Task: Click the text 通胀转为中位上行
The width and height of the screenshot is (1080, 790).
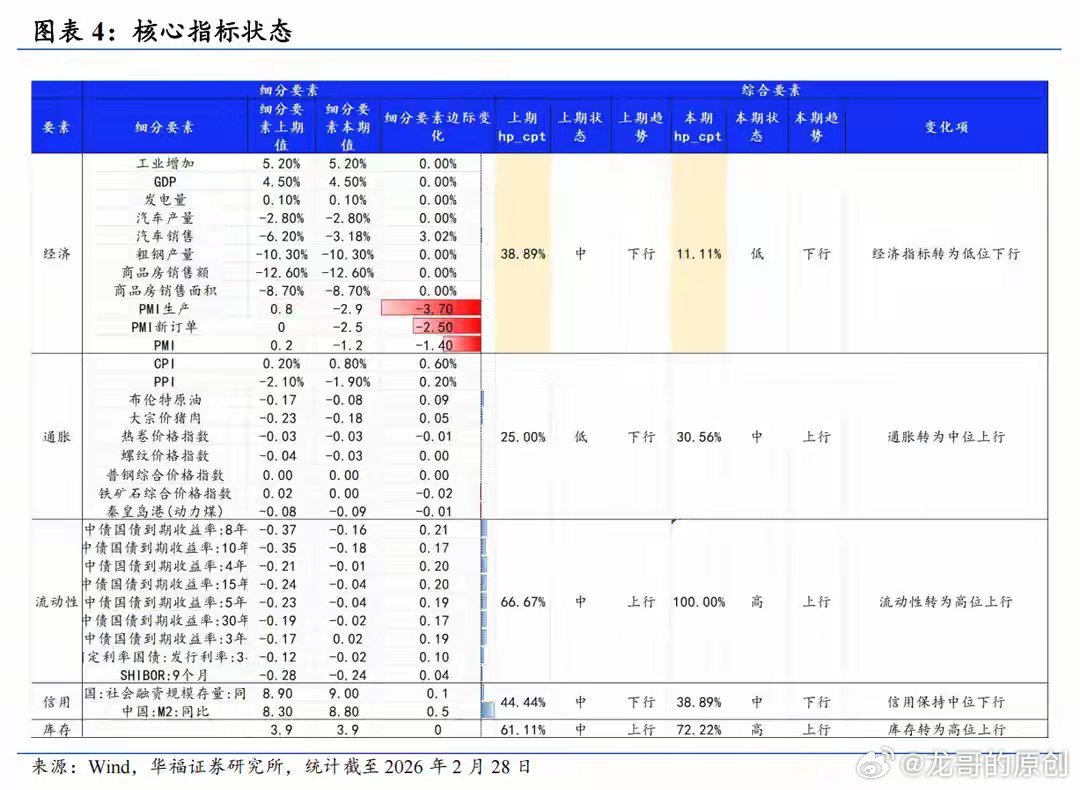Action: click(x=946, y=437)
